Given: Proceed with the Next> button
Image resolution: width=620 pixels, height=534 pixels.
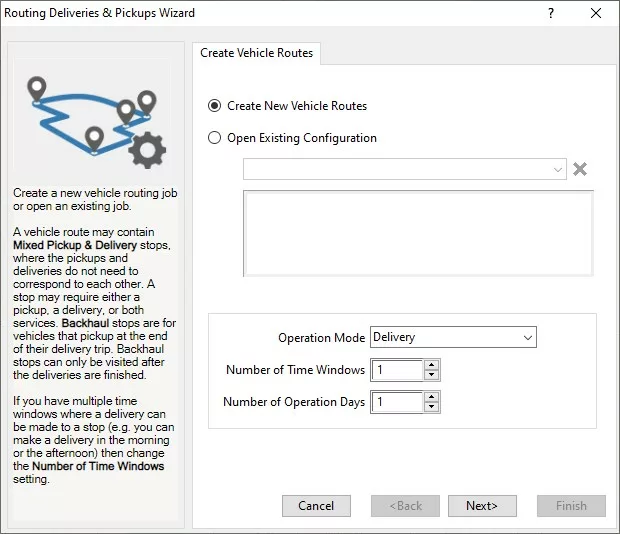Looking at the screenshot, I should [482, 506].
